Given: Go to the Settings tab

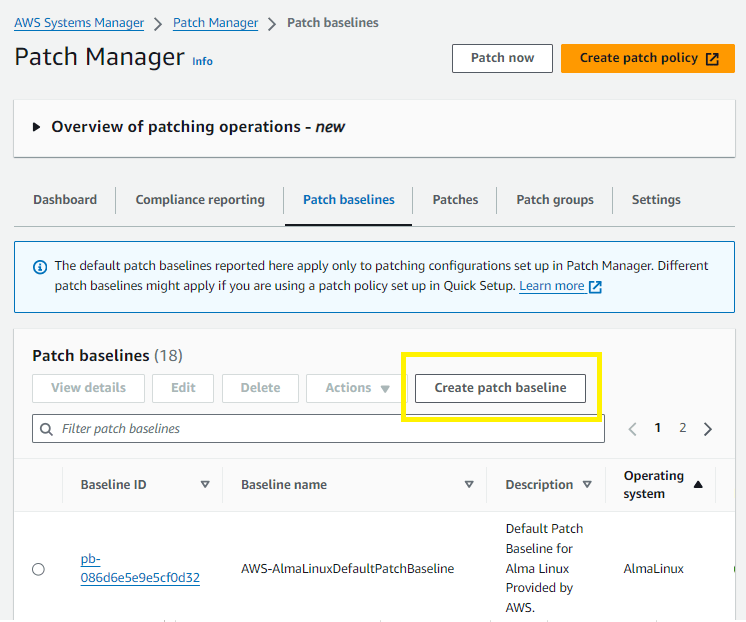Looking at the screenshot, I should (656, 200).
